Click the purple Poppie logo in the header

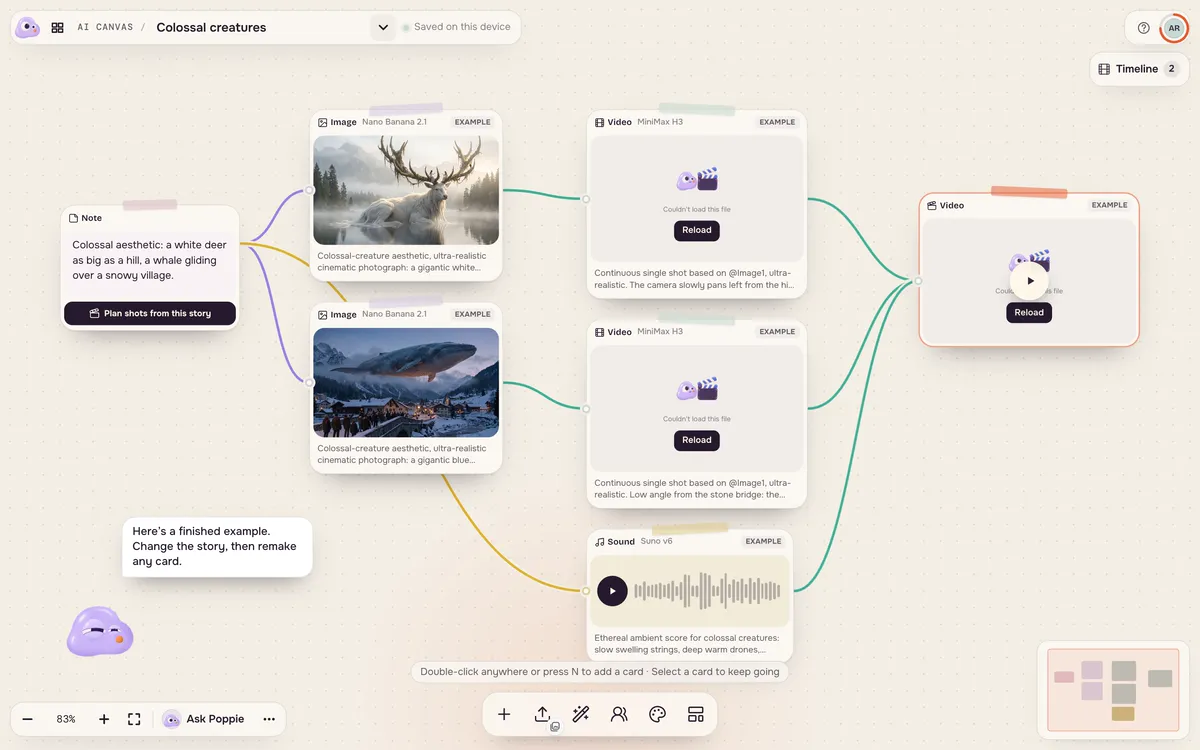(x=28, y=28)
